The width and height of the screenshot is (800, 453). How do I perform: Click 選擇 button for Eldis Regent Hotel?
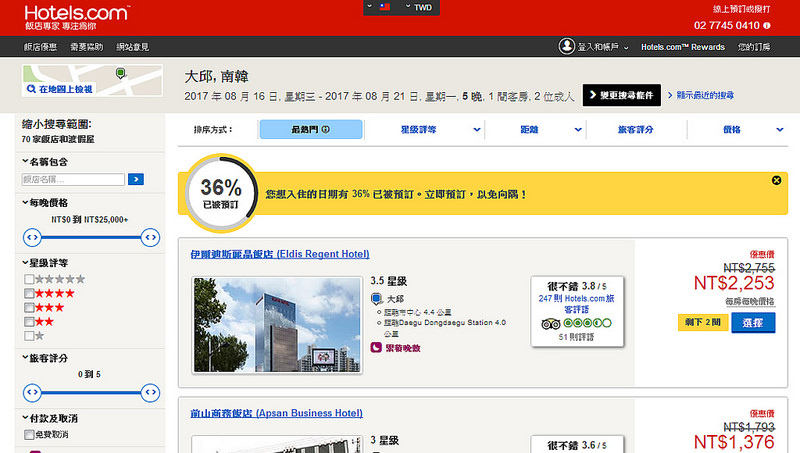coord(753,322)
